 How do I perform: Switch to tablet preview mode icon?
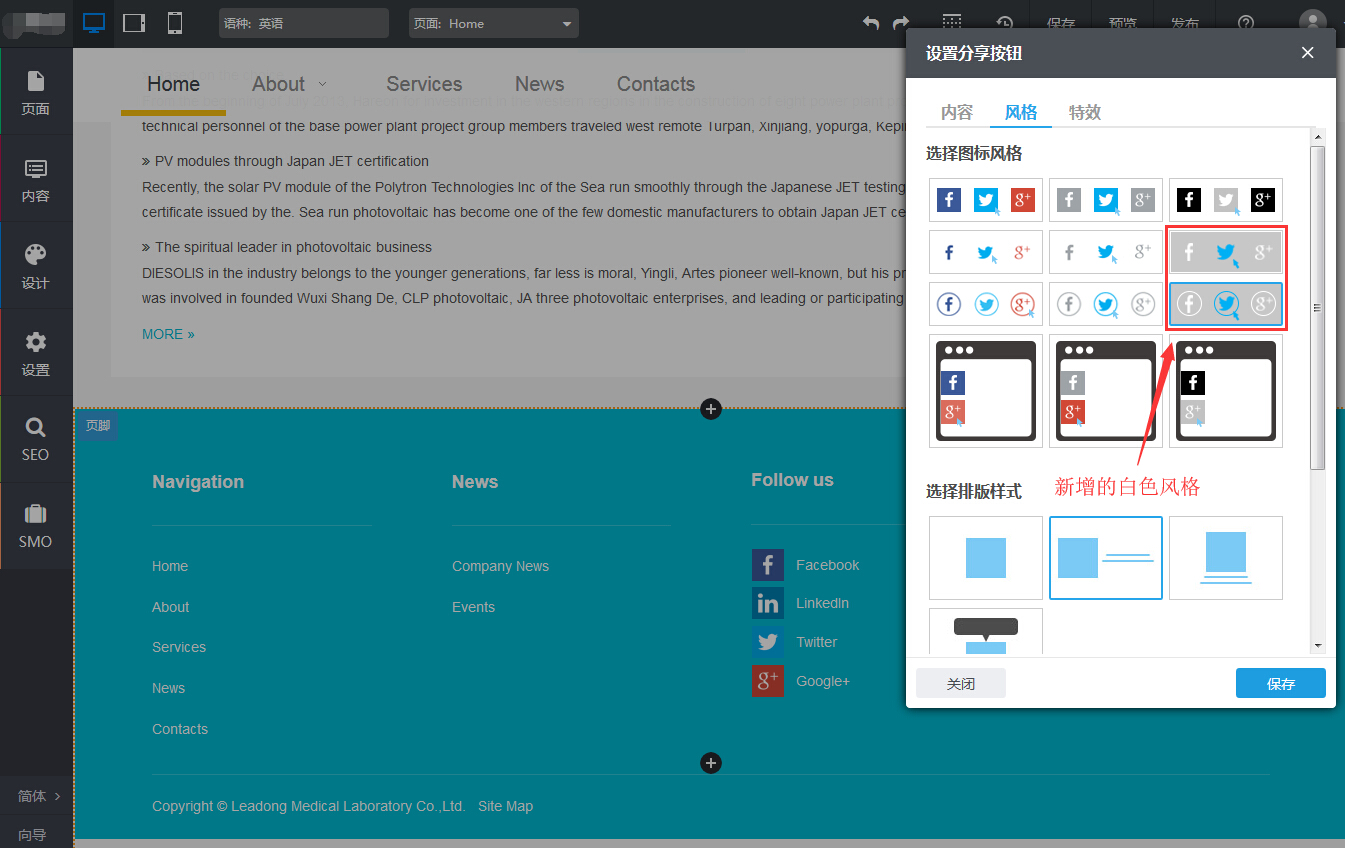(134, 23)
